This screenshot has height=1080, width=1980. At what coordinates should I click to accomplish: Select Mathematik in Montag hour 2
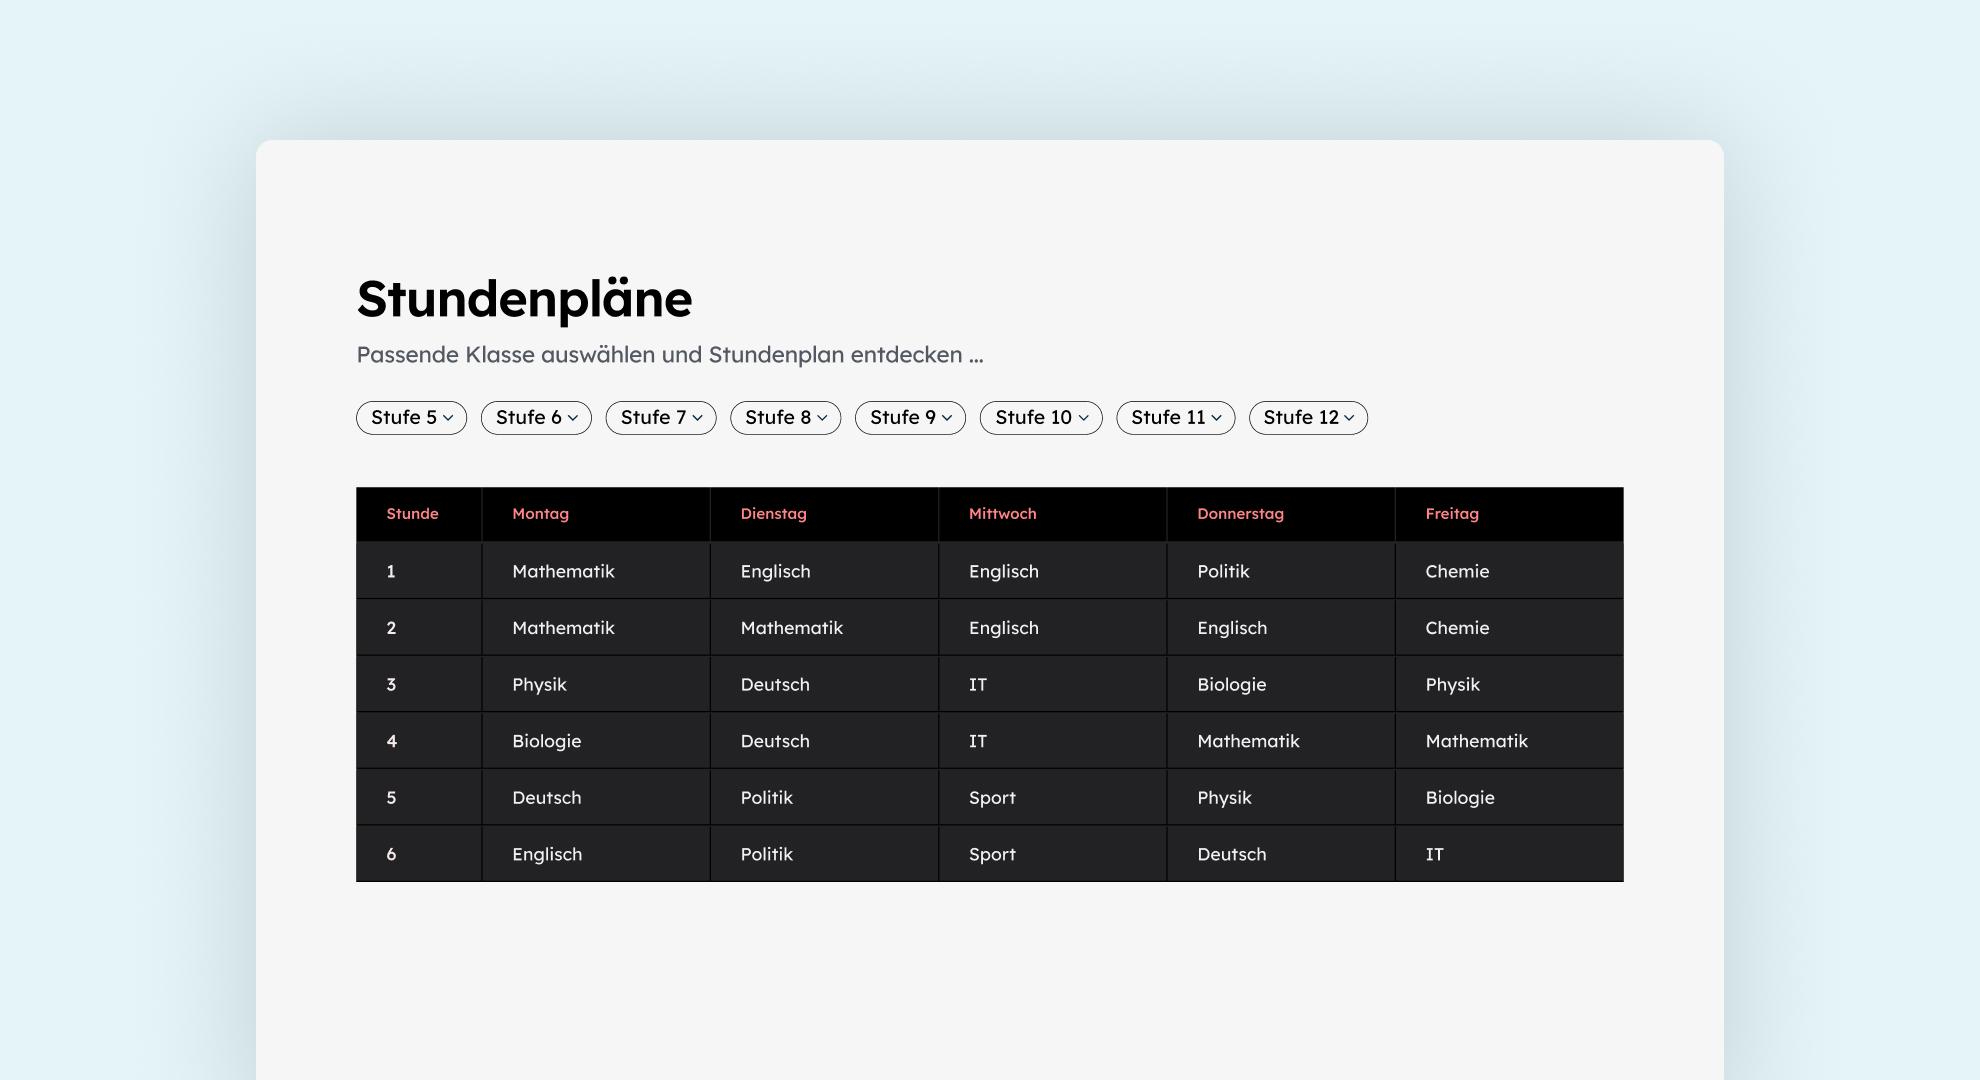596,628
